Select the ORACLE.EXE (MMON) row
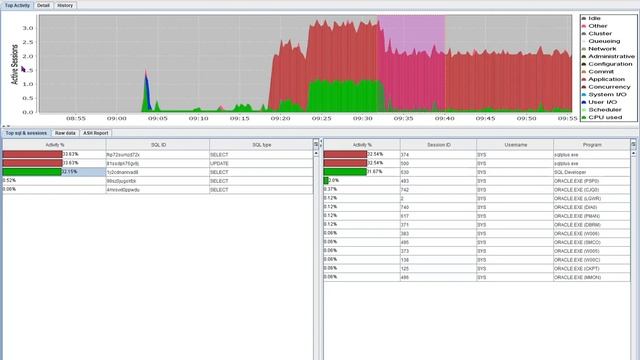640x360 pixels. click(477, 278)
